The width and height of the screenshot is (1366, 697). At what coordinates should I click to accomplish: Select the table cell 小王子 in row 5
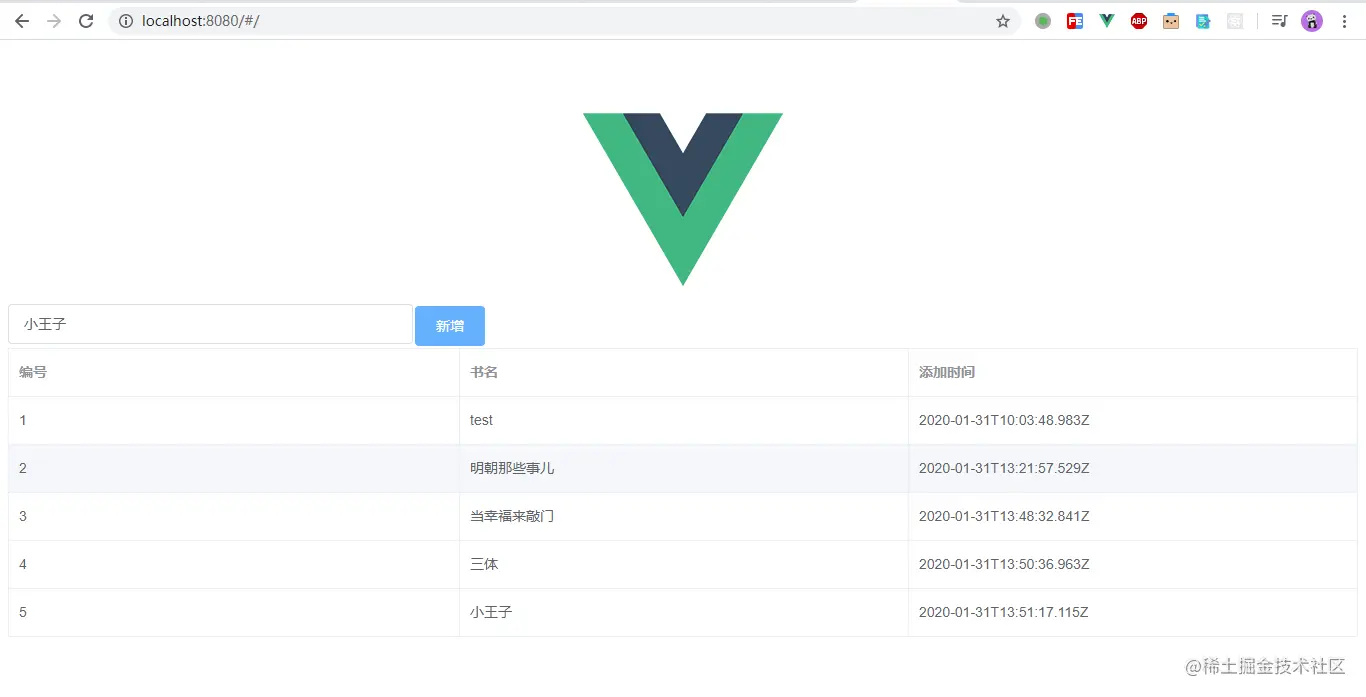coord(683,612)
